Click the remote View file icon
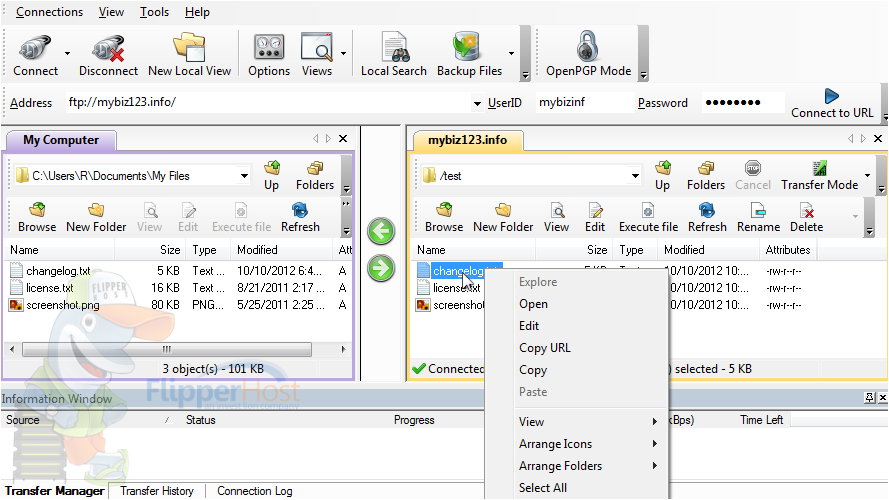This screenshot has width=889, height=500. (x=556, y=210)
